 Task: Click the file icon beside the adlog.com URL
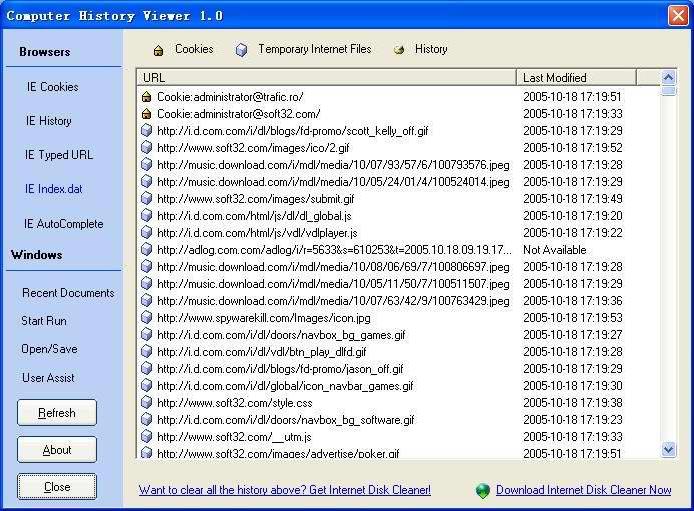tap(147, 250)
